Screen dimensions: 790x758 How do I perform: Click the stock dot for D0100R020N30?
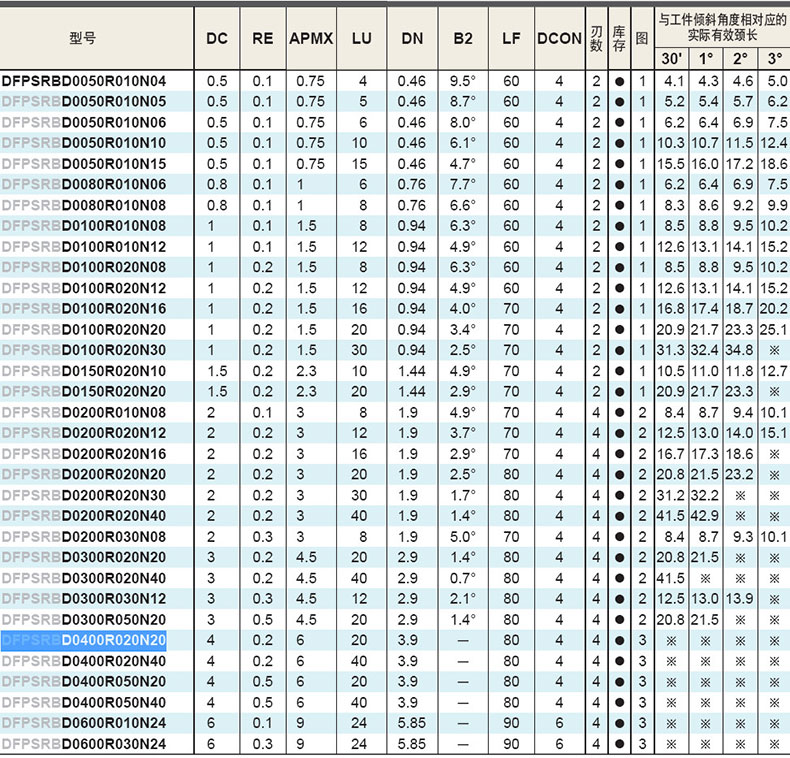pyautogui.click(x=619, y=350)
